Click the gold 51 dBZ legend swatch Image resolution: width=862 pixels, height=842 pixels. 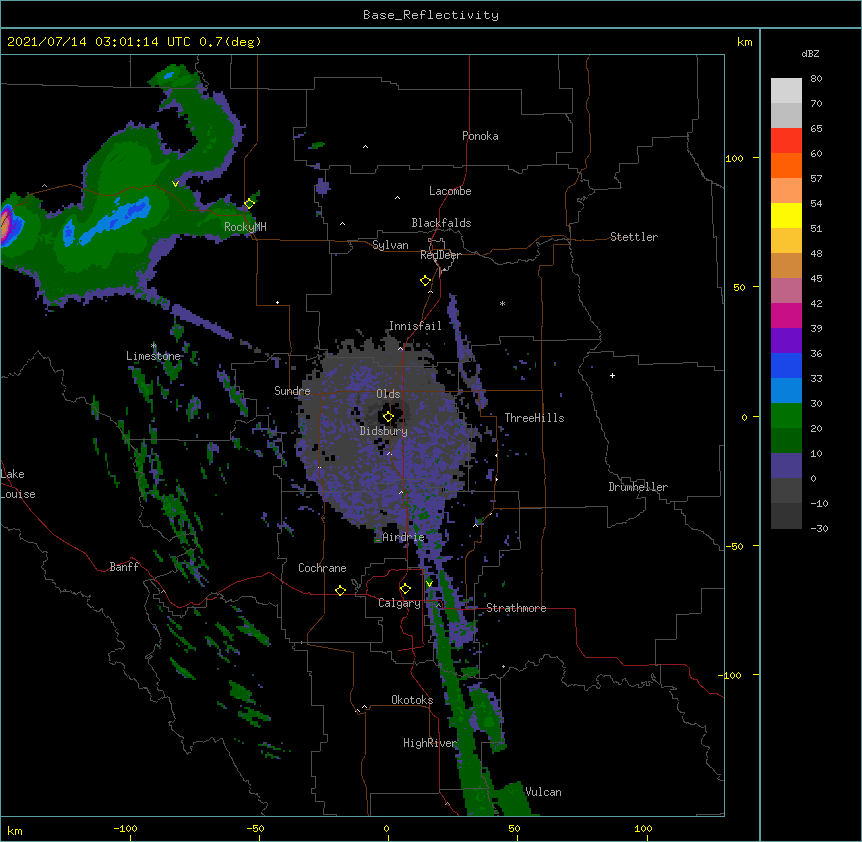[x=786, y=240]
